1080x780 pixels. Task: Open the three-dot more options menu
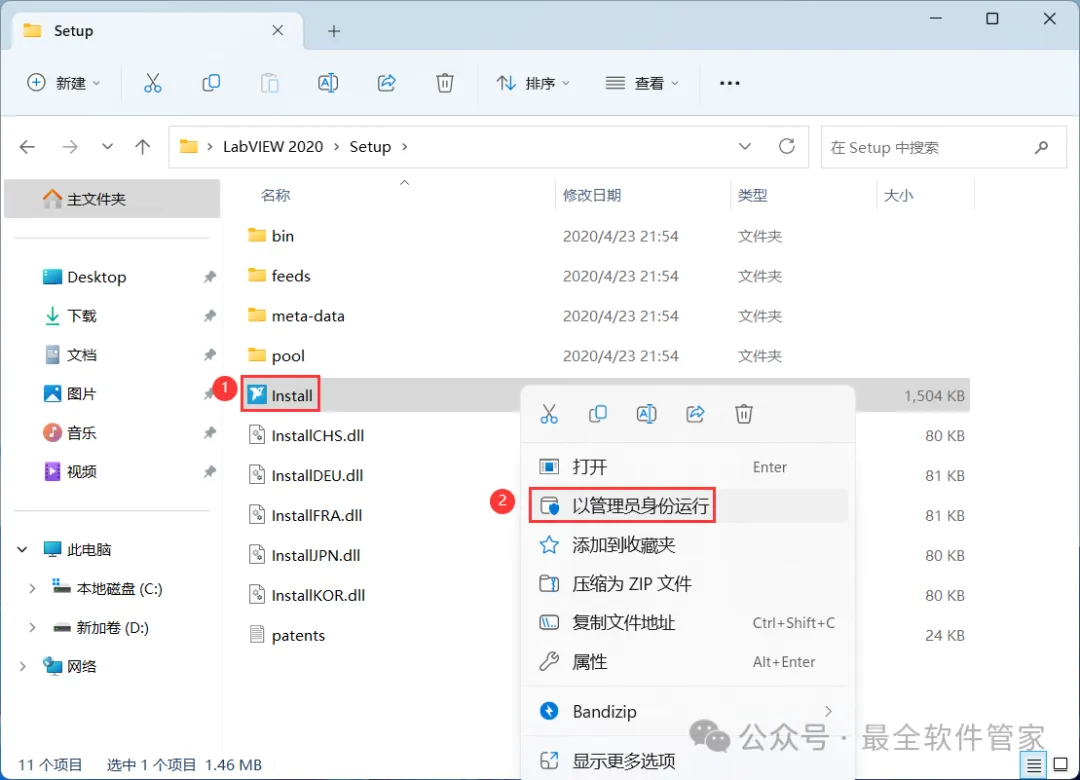[729, 83]
